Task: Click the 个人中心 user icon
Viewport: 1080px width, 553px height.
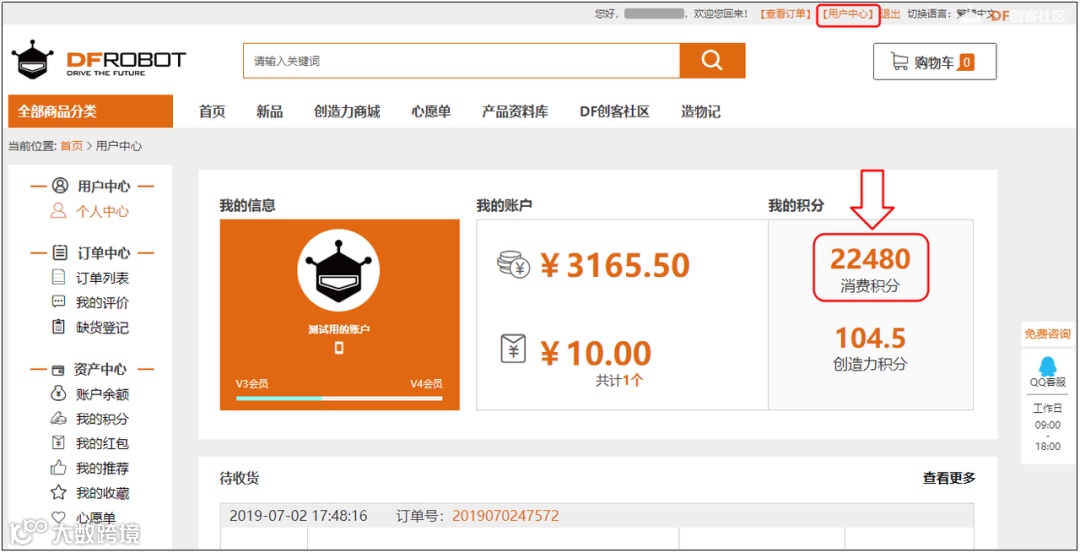Action: [x=59, y=211]
